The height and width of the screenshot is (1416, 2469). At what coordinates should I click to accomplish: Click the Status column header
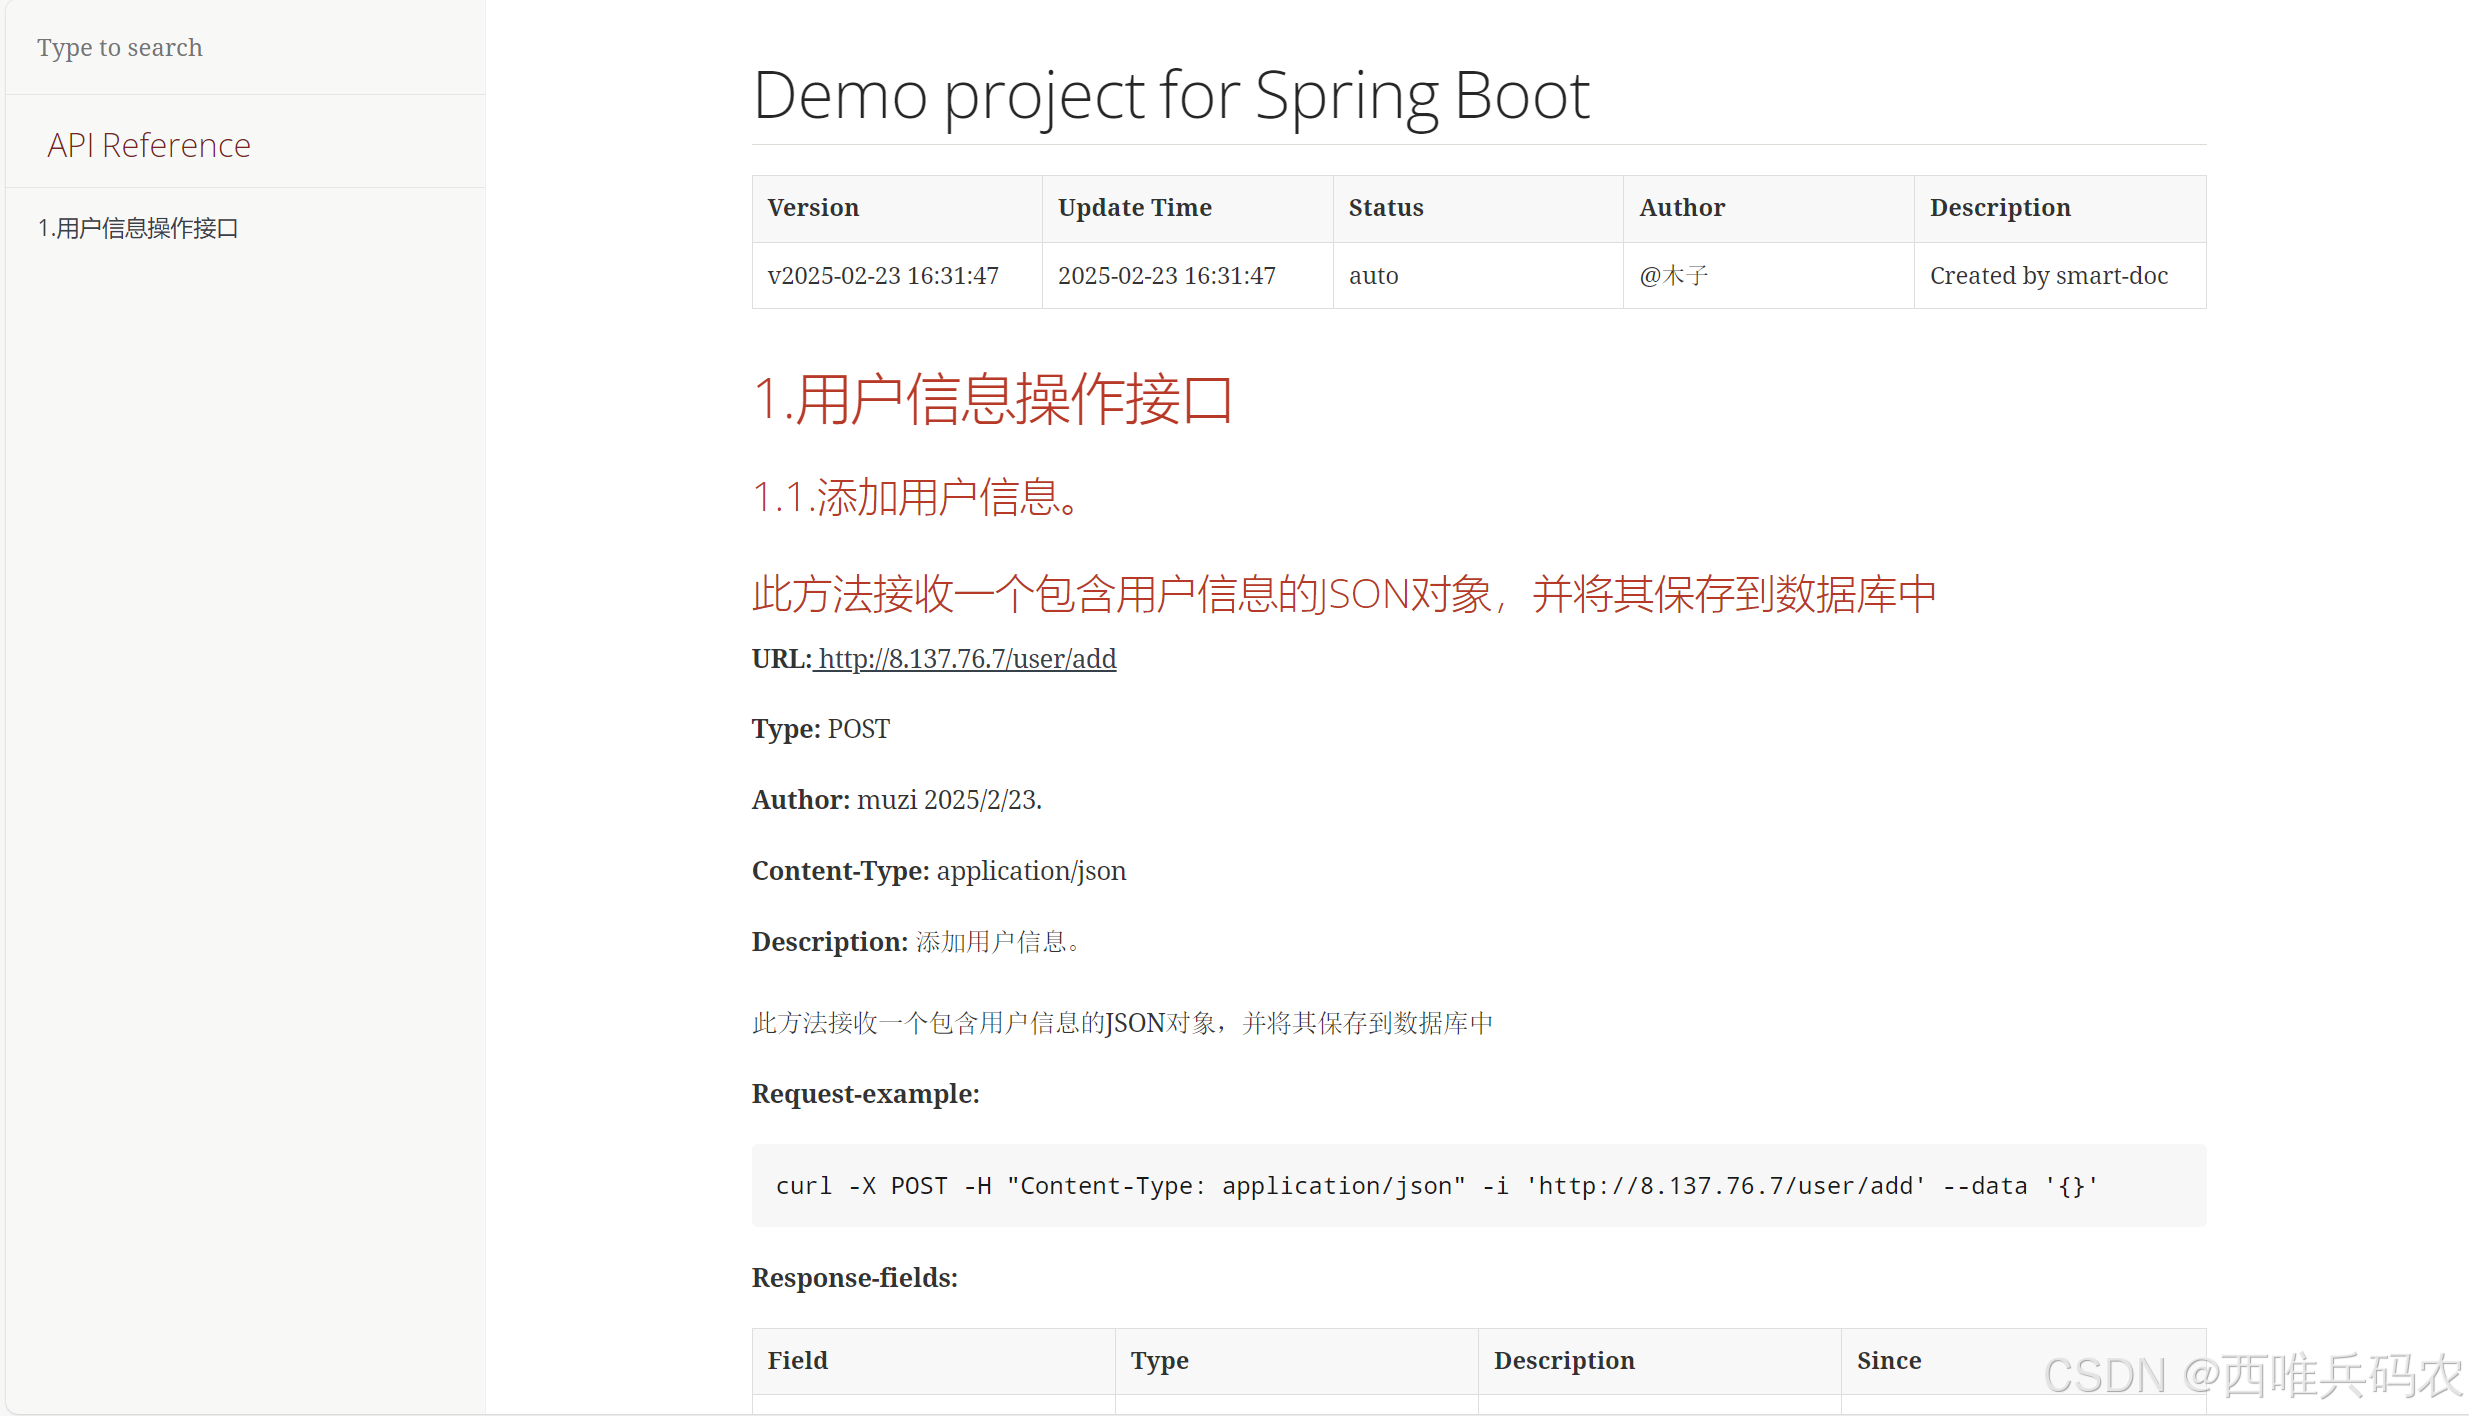[x=1385, y=208]
